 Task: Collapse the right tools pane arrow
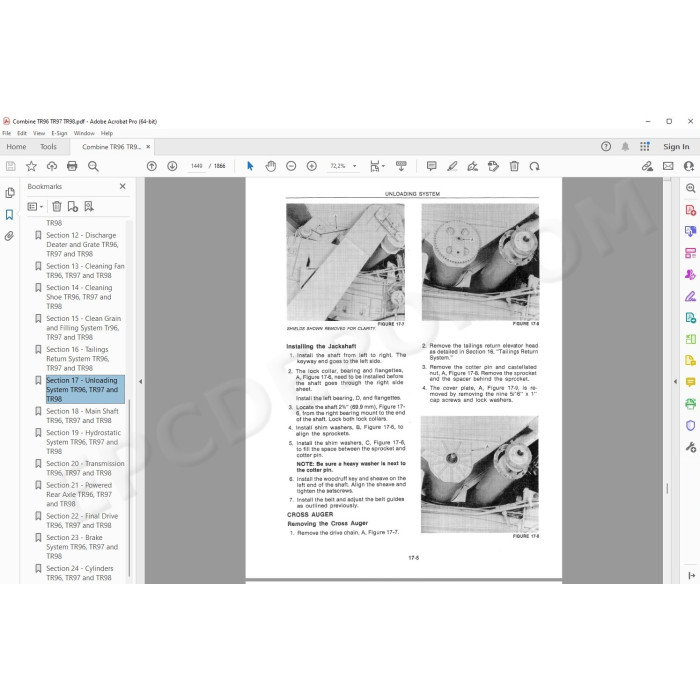point(675,382)
